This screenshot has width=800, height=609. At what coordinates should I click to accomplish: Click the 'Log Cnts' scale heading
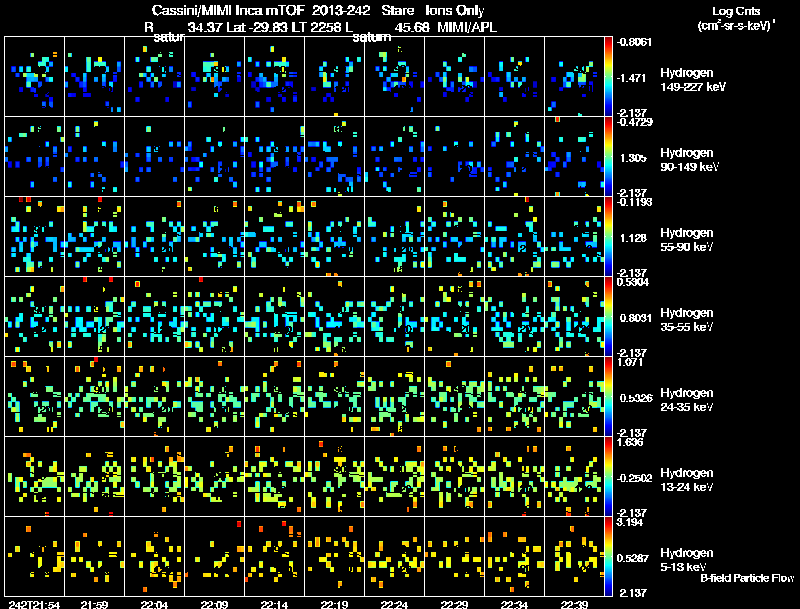click(x=736, y=11)
